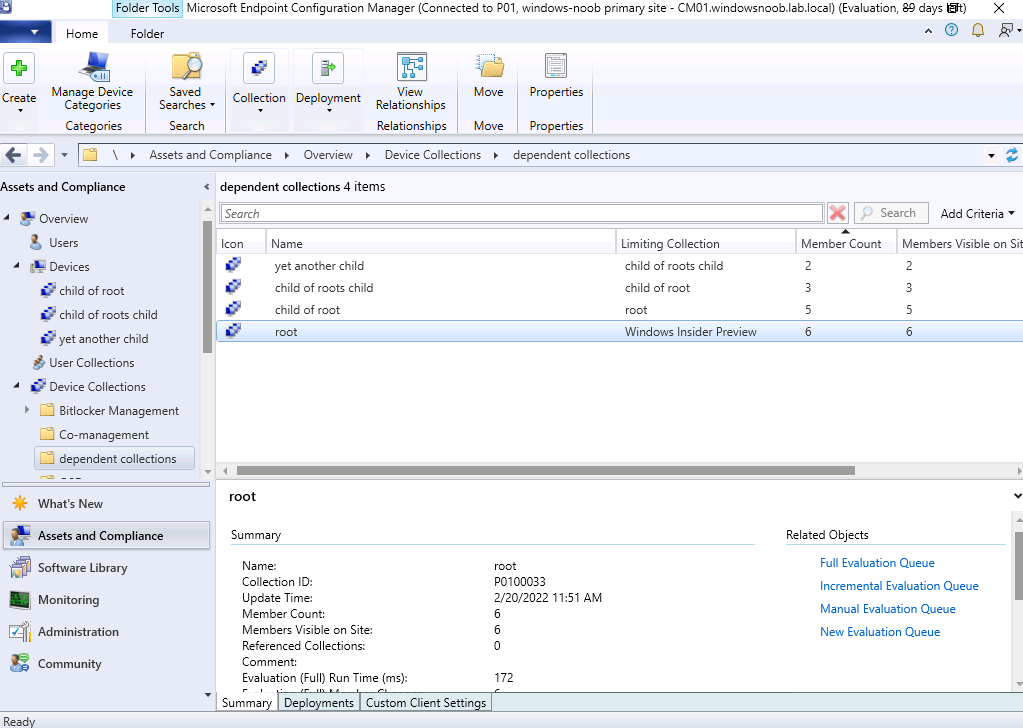Switch to the Folder ribbon tab
This screenshot has height=728, width=1023.
pos(147,33)
